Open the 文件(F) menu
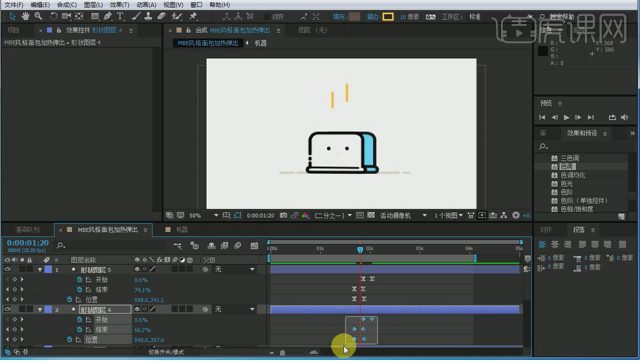Viewport: 641px width, 361px height. (x=14, y=5)
